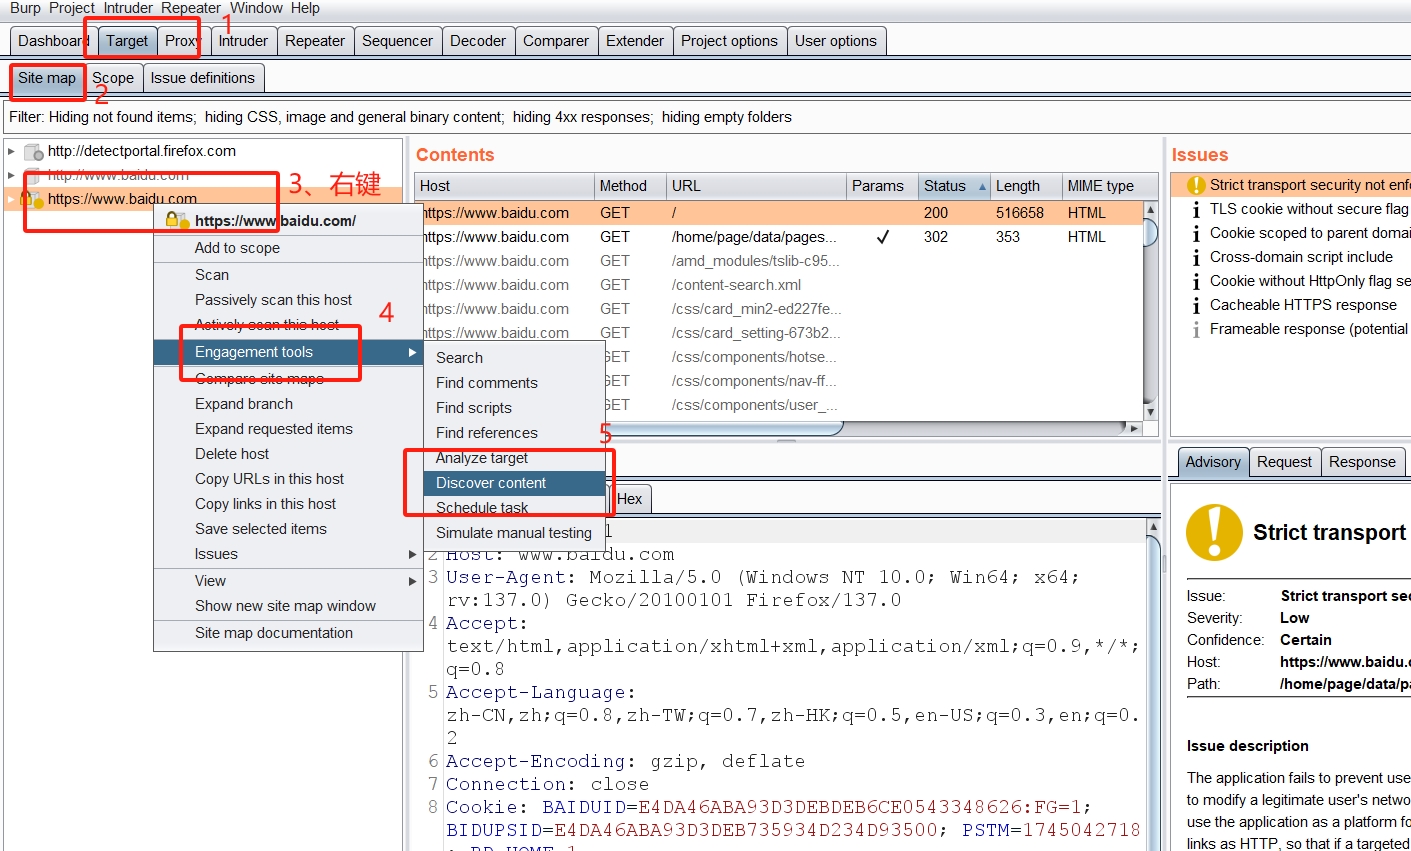
Task: Select the Site map sub-tab
Action: point(47,78)
